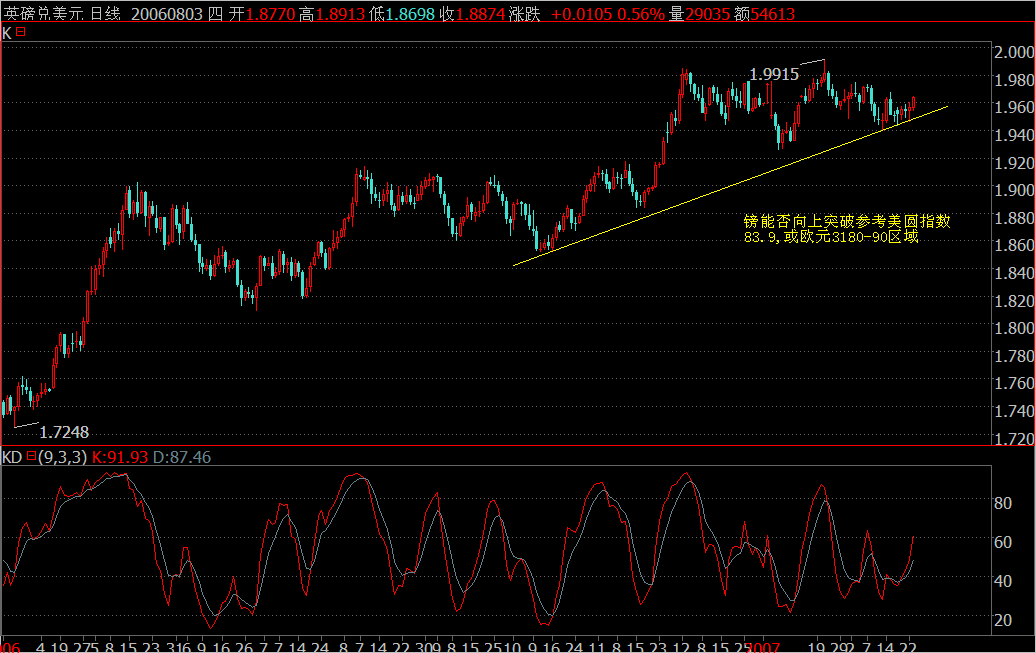Click the D:87.46 value in KD panel
This screenshot has width=1036, height=653.
pyautogui.click(x=180, y=460)
